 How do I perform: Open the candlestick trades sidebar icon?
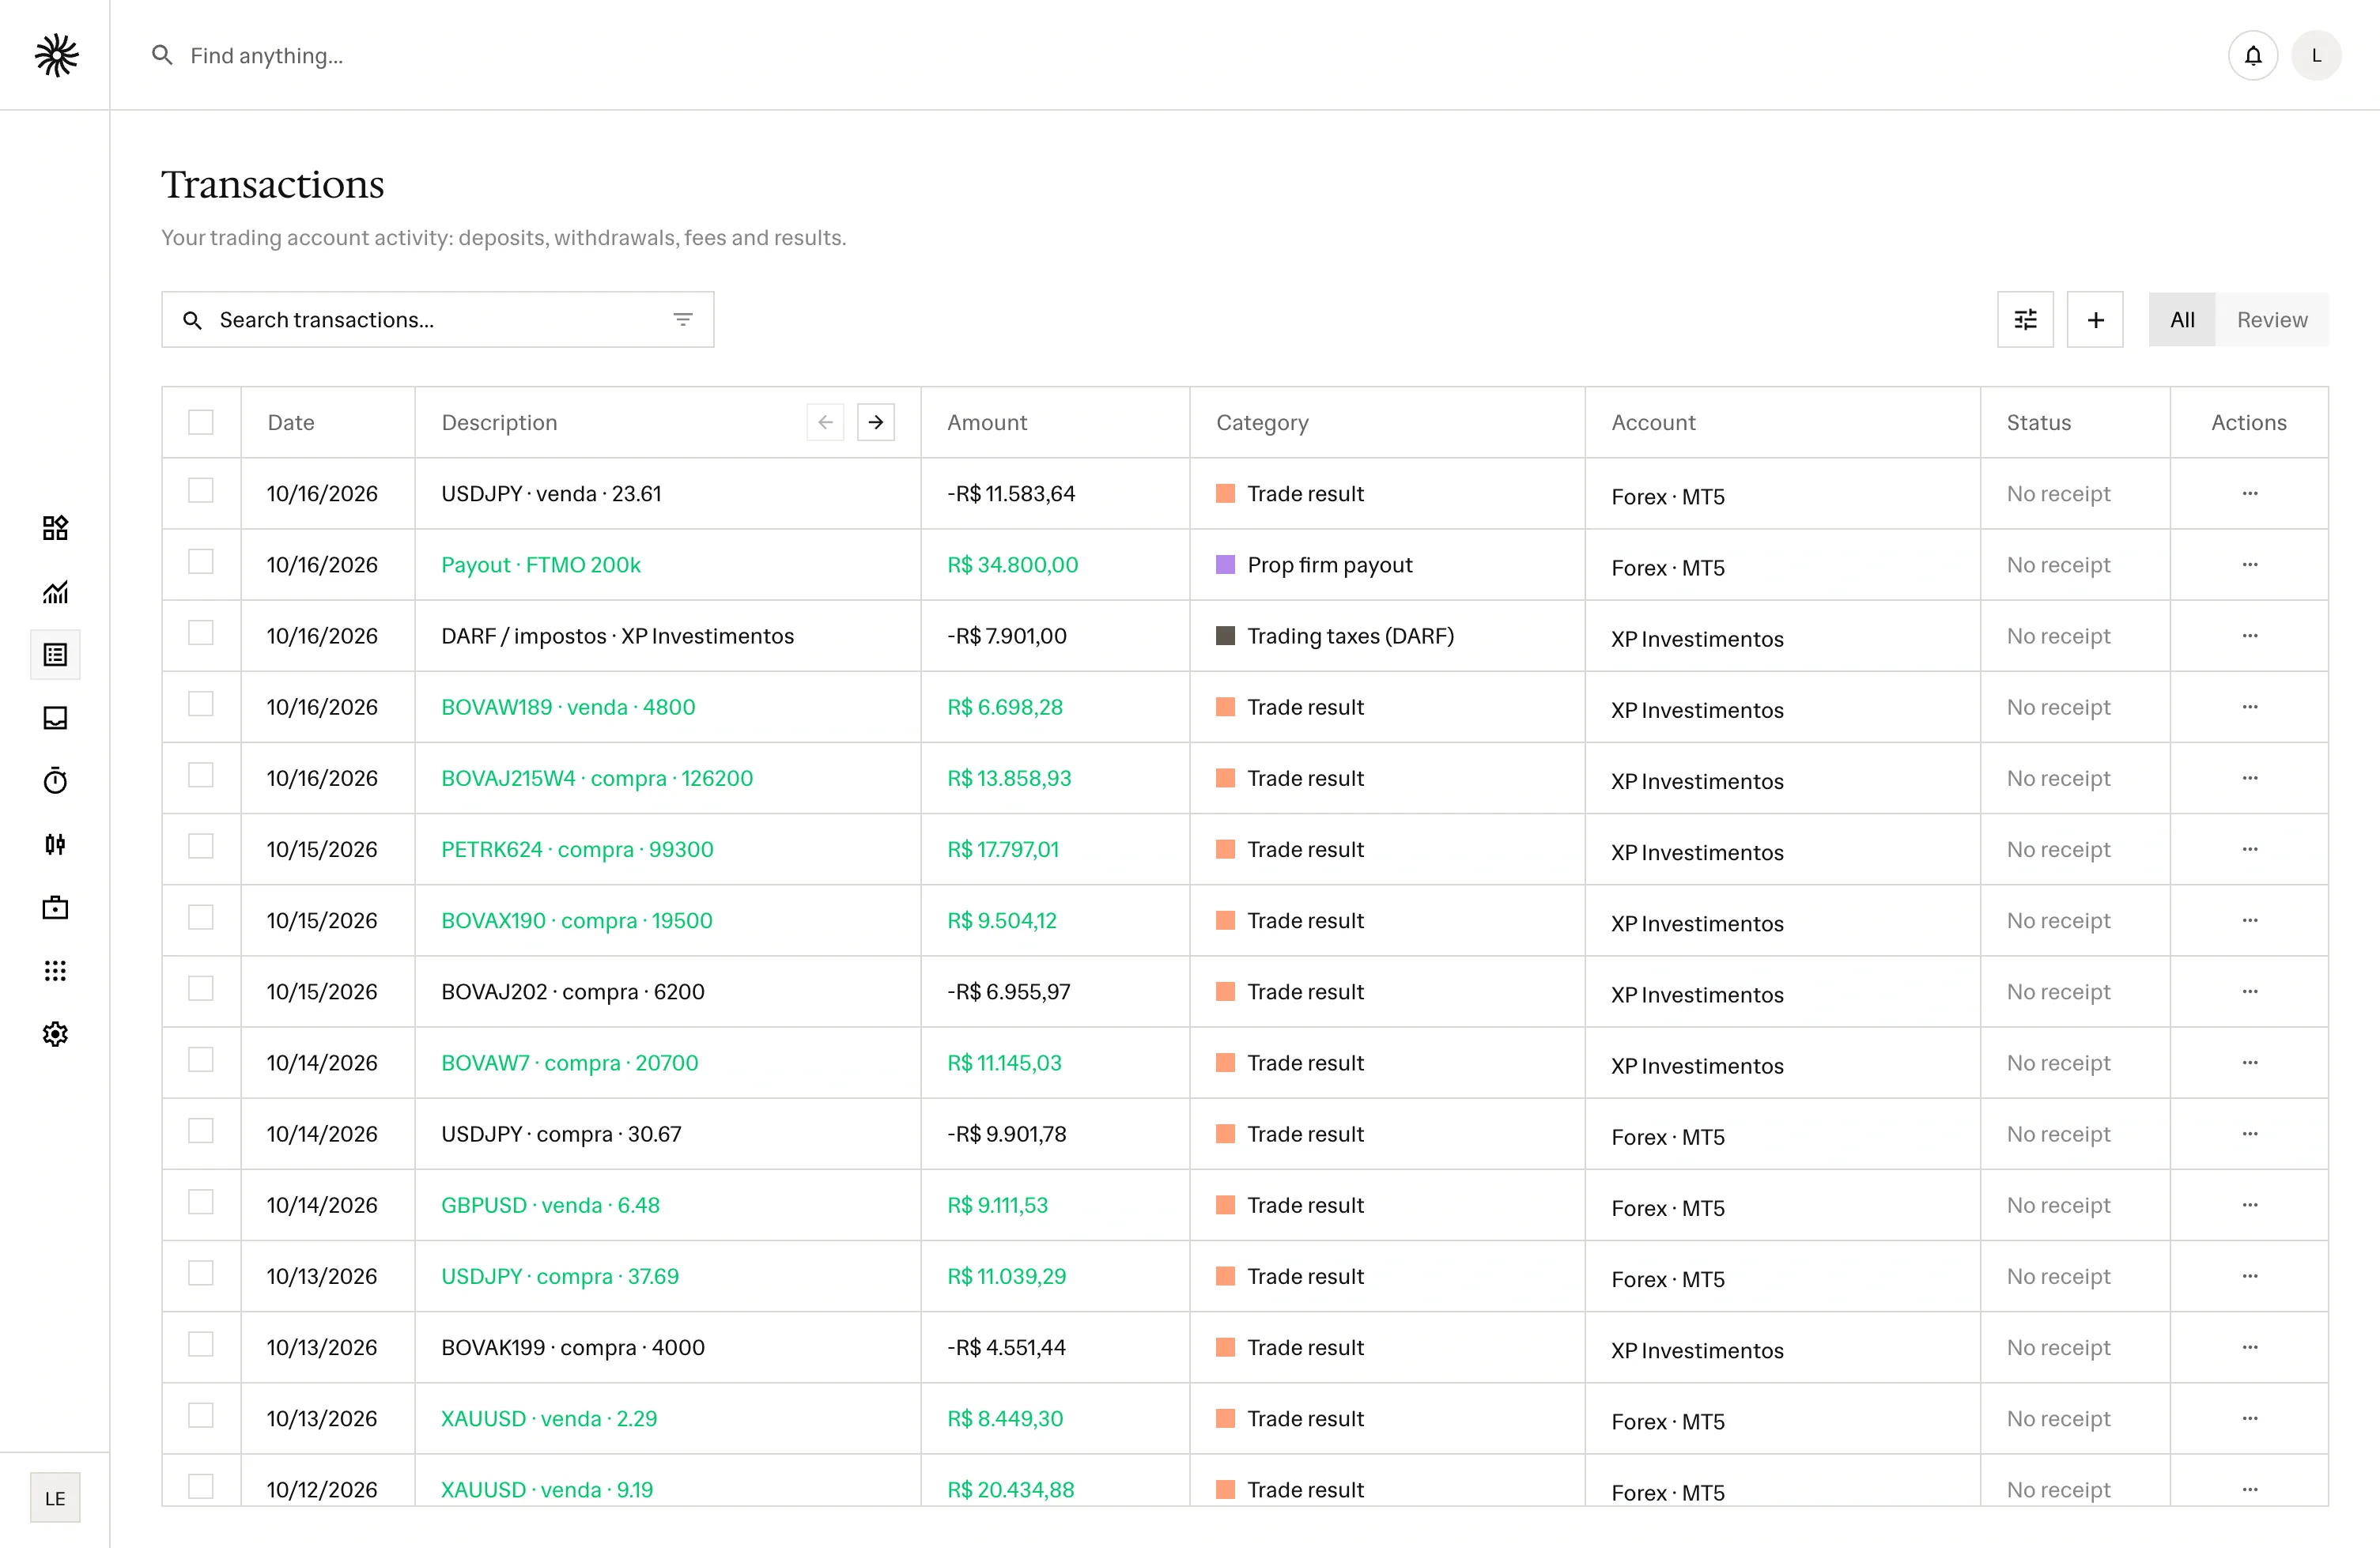pyautogui.click(x=55, y=845)
